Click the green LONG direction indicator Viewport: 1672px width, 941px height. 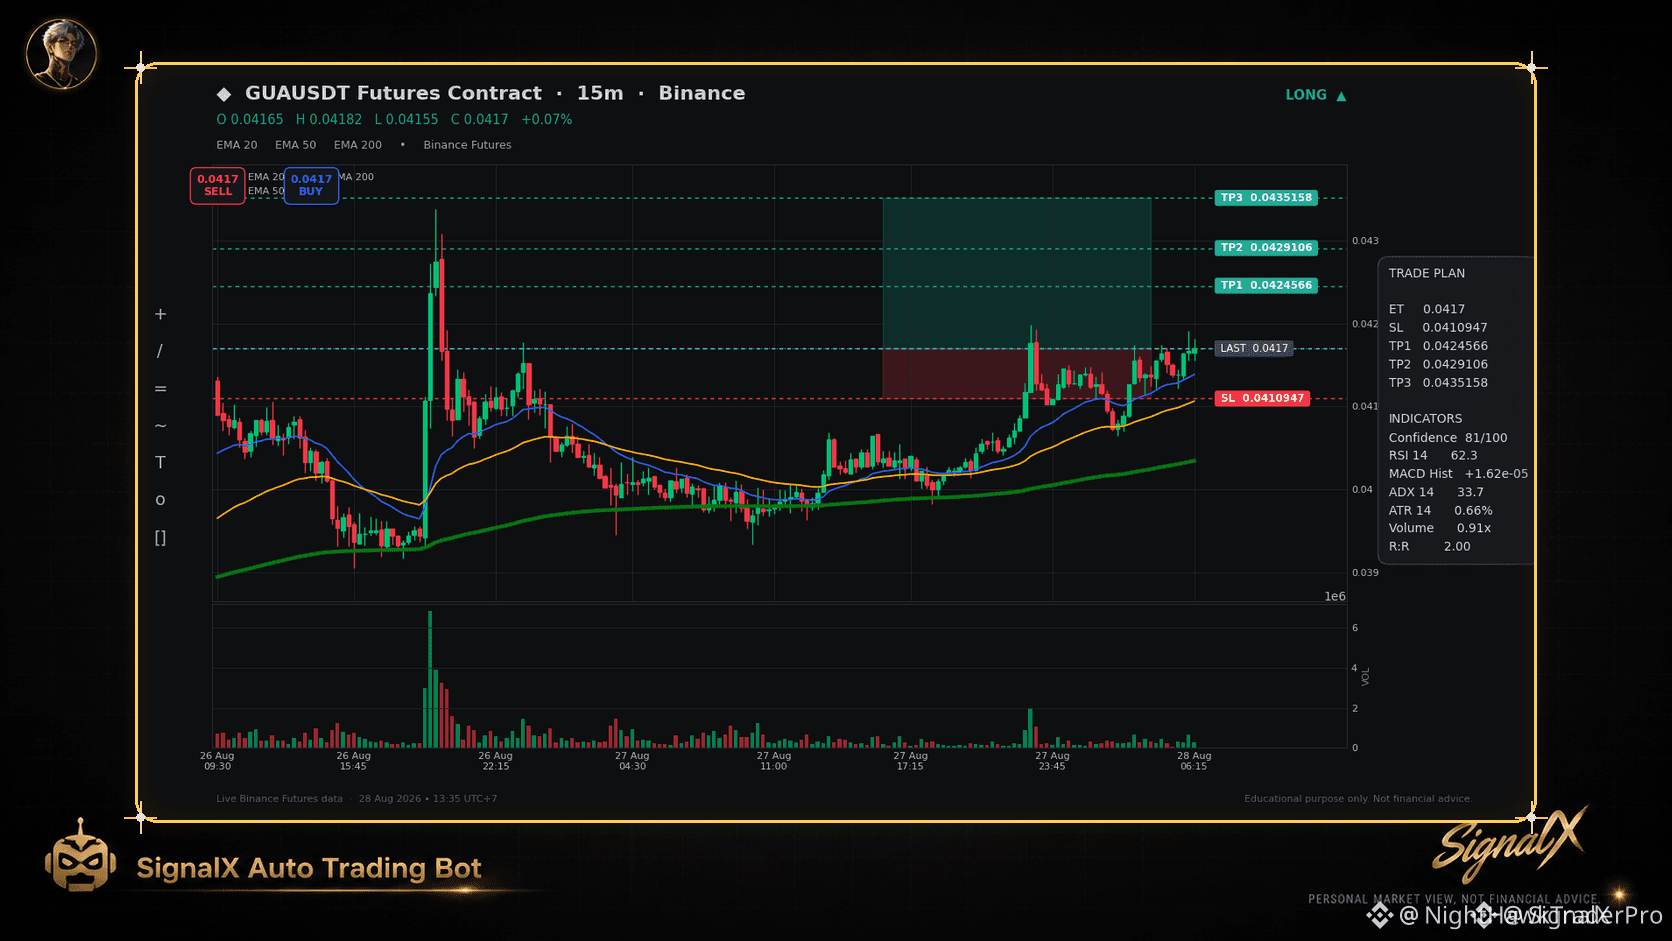1316,95
